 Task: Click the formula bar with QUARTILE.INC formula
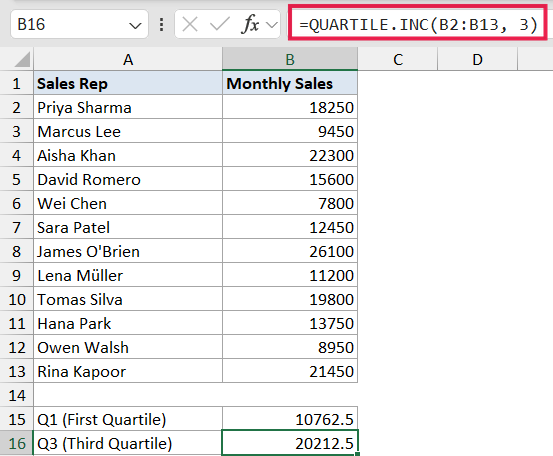click(x=418, y=24)
